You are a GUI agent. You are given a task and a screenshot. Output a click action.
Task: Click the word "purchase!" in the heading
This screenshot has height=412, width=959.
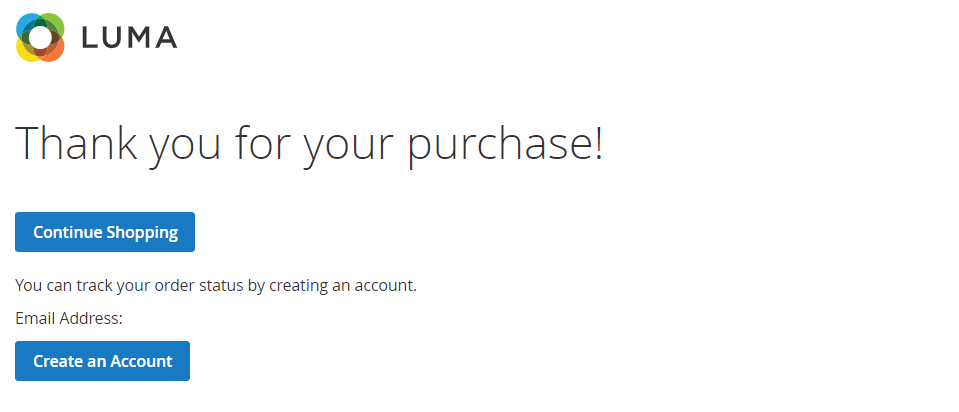(505, 144)
